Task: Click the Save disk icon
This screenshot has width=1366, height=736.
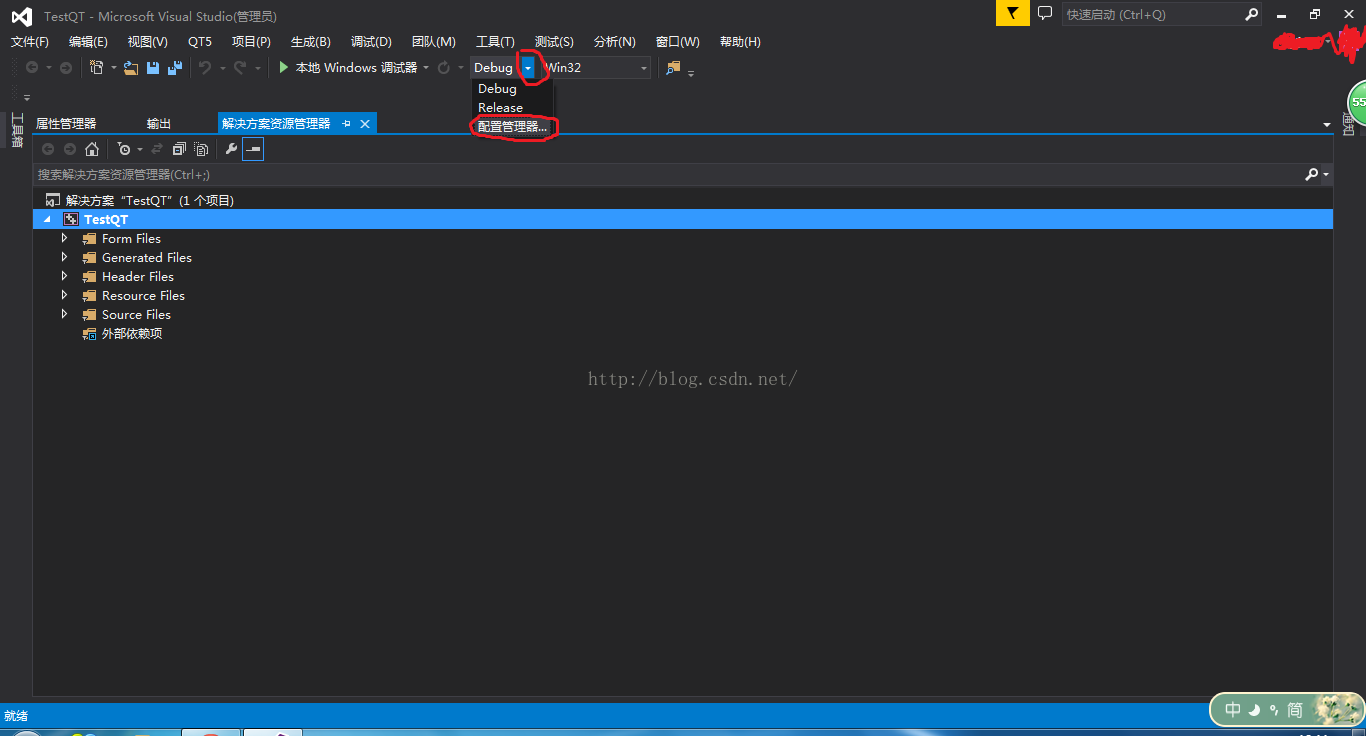Action: (x=153, y=67)
